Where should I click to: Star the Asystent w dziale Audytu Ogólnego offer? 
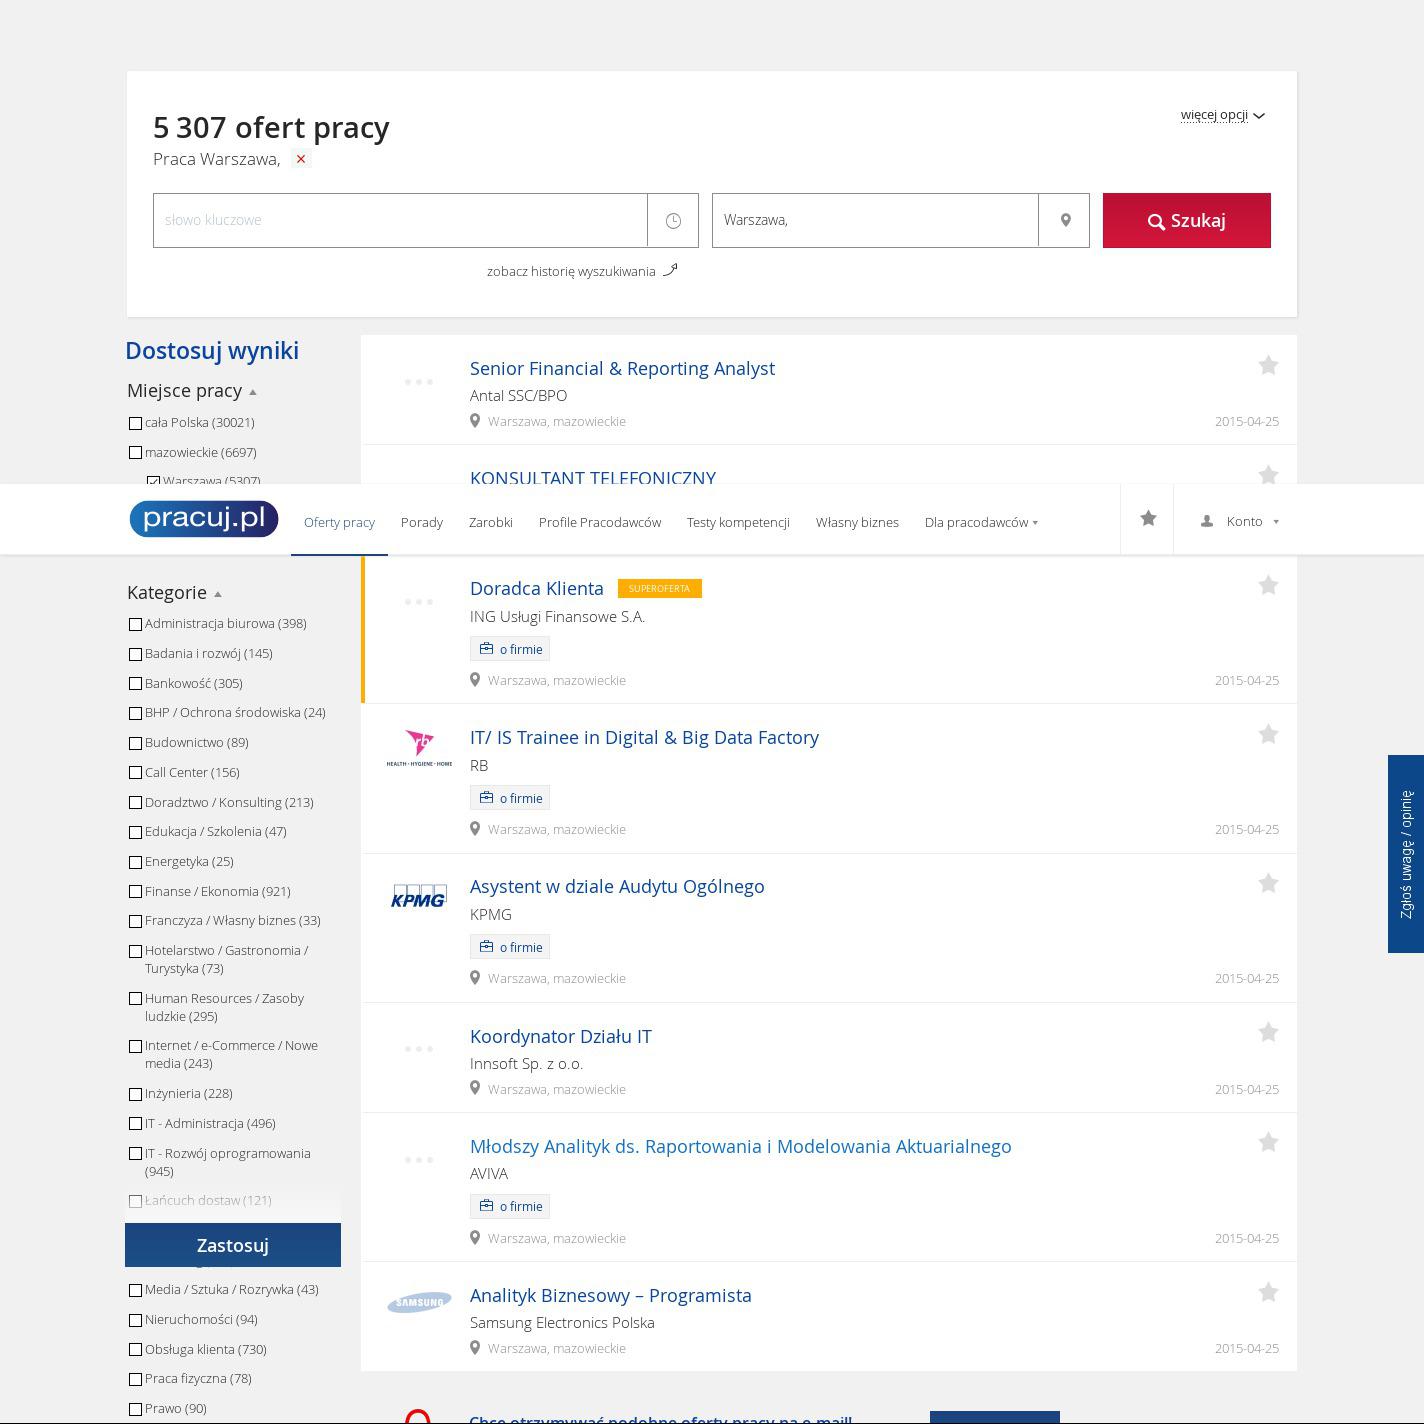[1268, 884]
